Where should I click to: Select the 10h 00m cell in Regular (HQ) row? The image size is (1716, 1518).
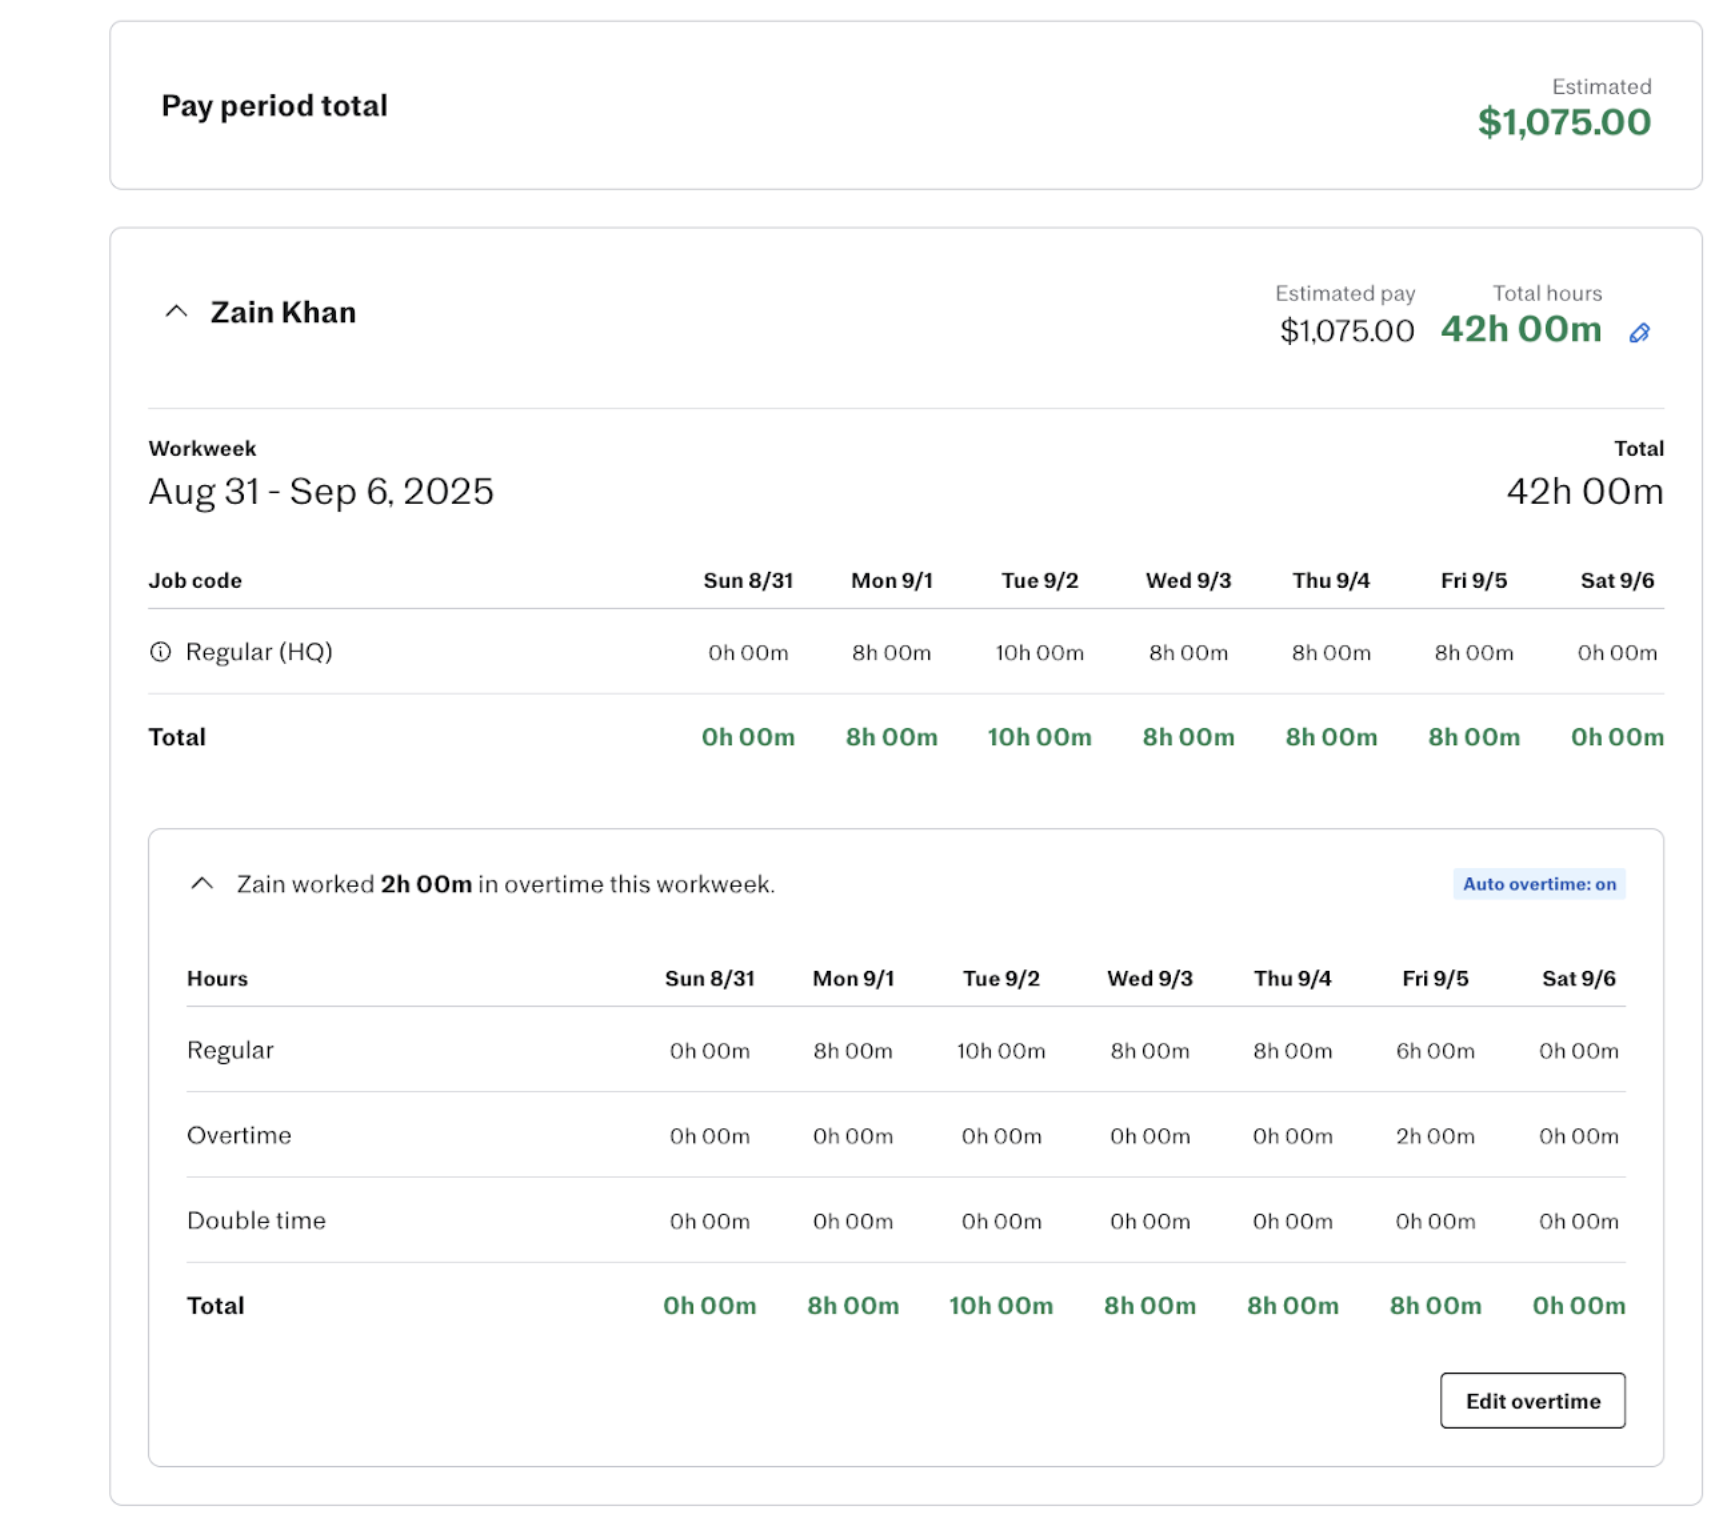pyautogui.click(x=1039, y=653)
